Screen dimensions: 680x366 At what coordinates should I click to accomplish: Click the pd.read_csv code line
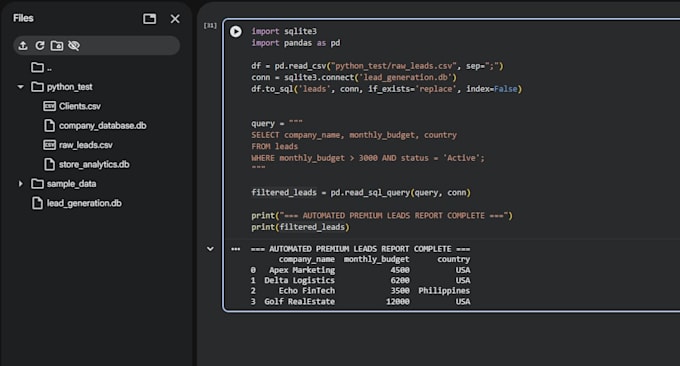[x=377, y=66]
